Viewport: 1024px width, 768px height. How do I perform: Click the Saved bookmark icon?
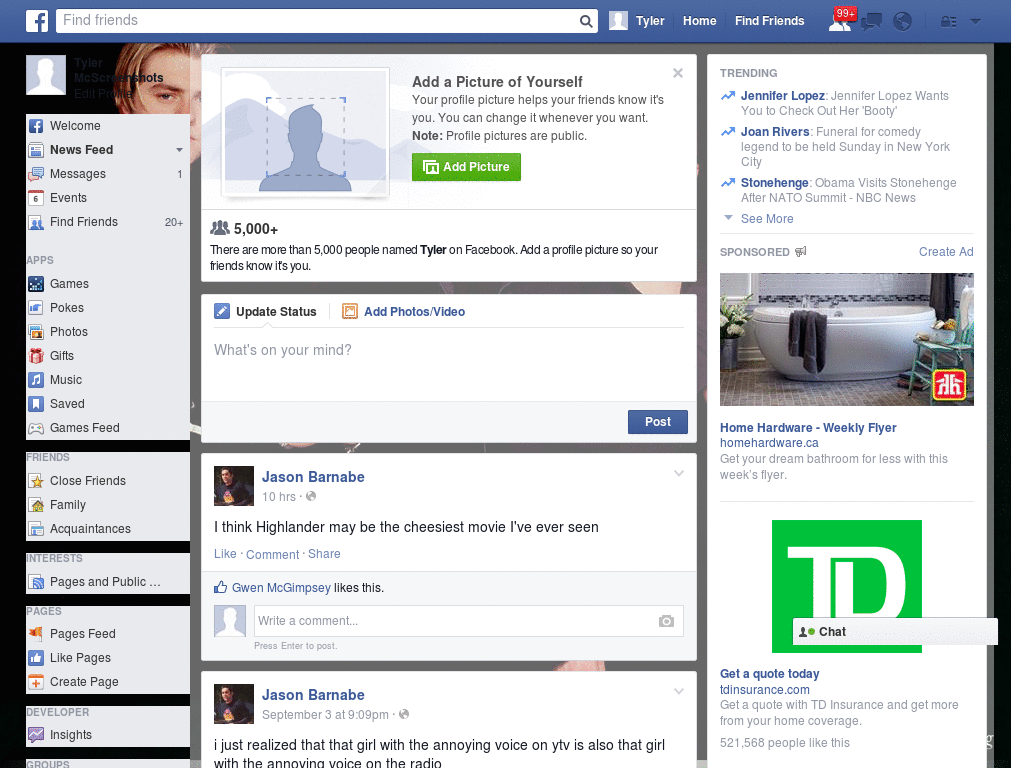37,404
